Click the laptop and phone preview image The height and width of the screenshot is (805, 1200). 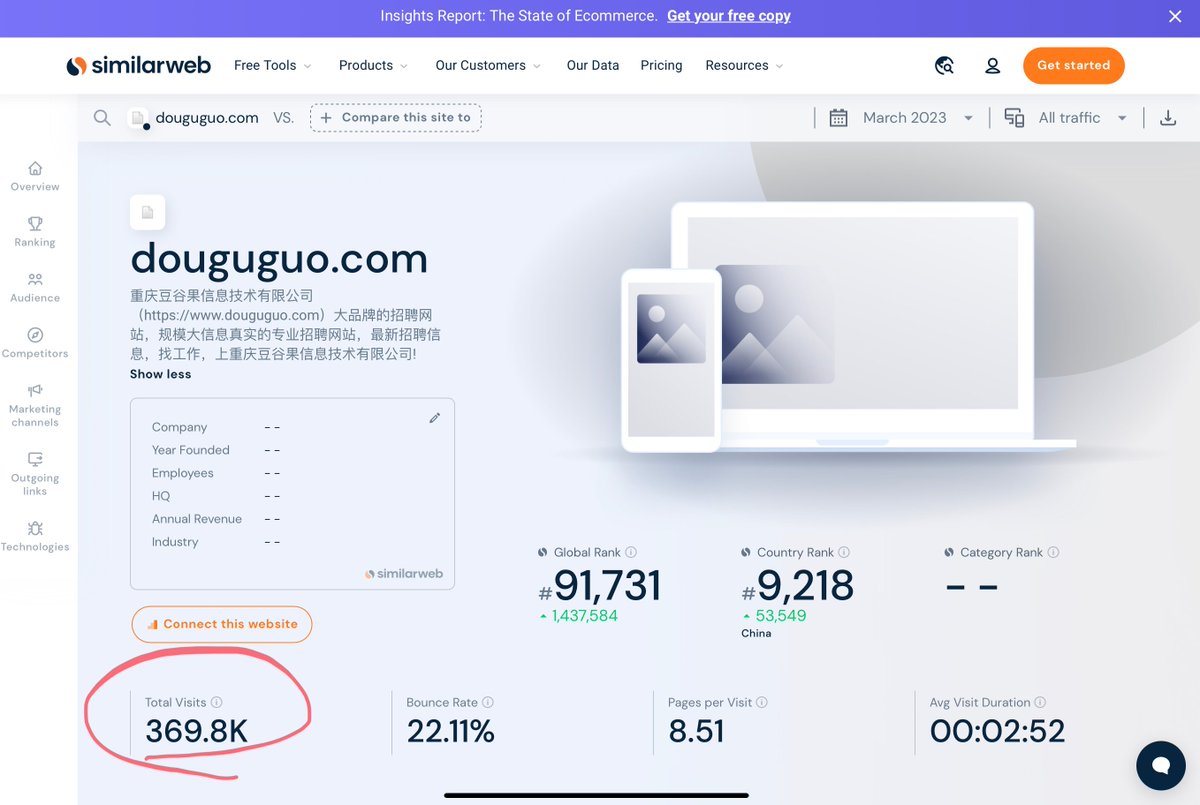coord(847,330)
